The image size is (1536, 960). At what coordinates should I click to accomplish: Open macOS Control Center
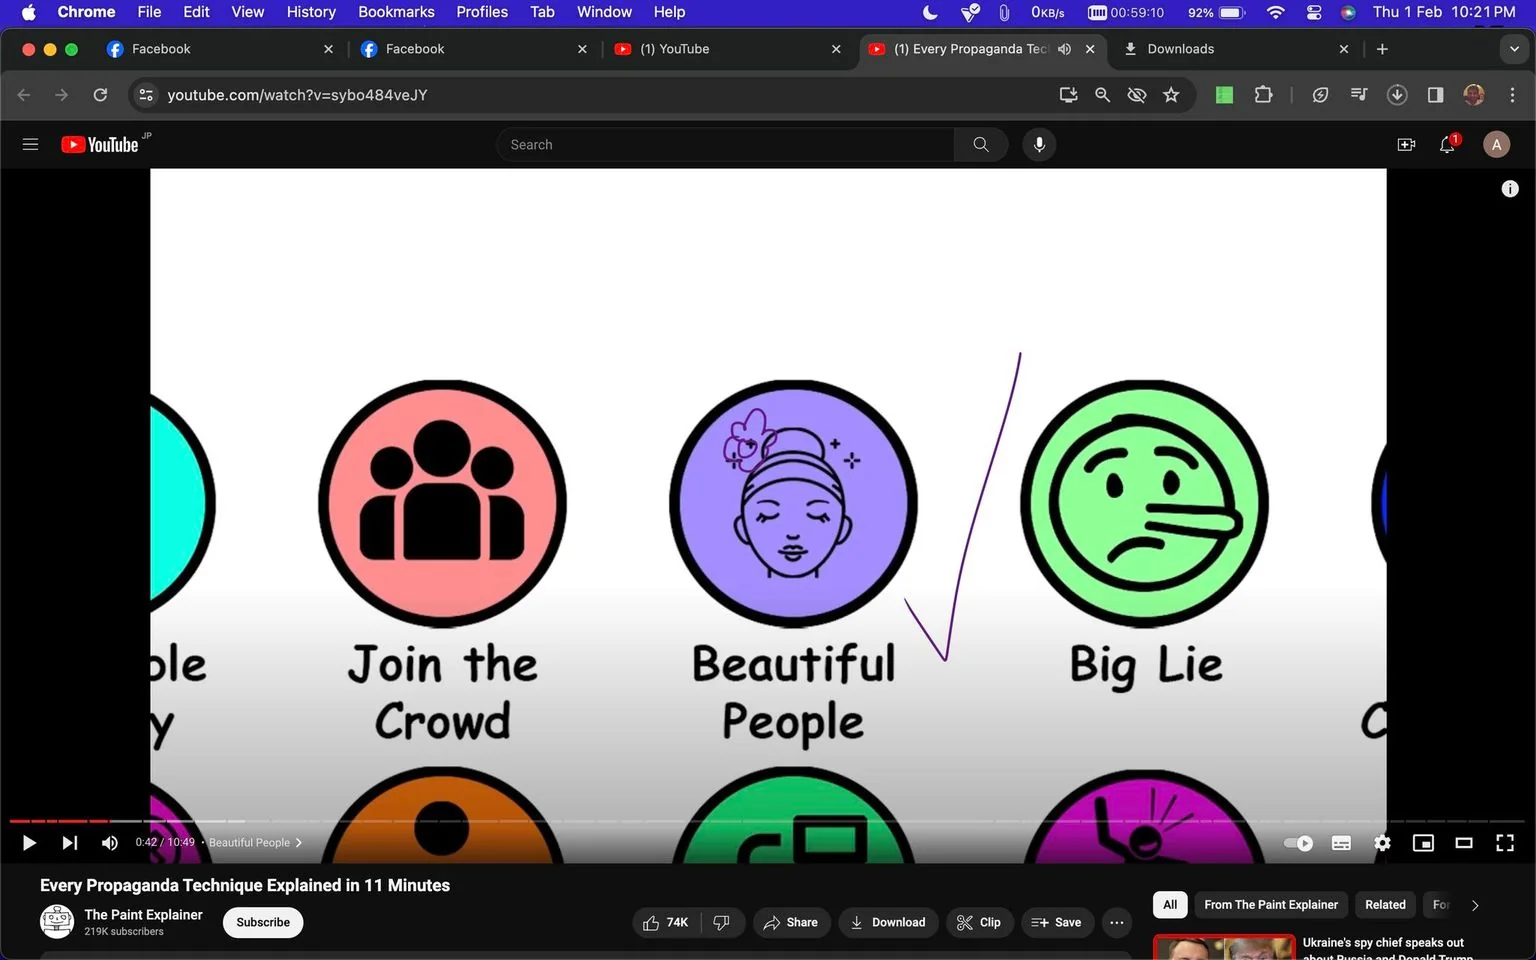point(1314,12)
